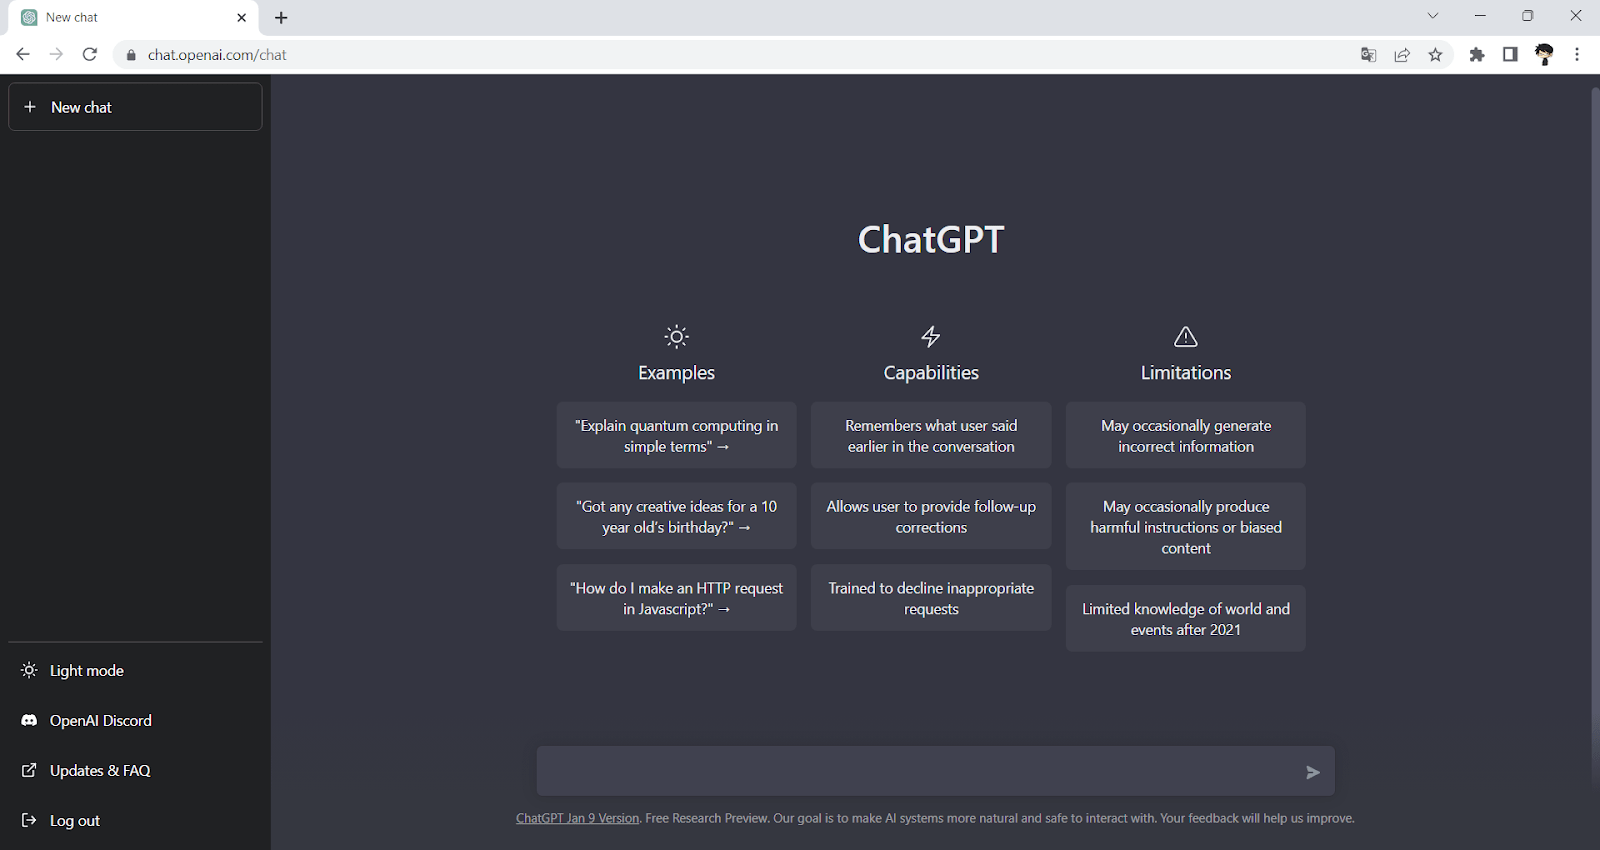The height and width of the screenshot is (850, 1600).
Task: Open the translate page icon in address bar
Action: click(1369, 55)
